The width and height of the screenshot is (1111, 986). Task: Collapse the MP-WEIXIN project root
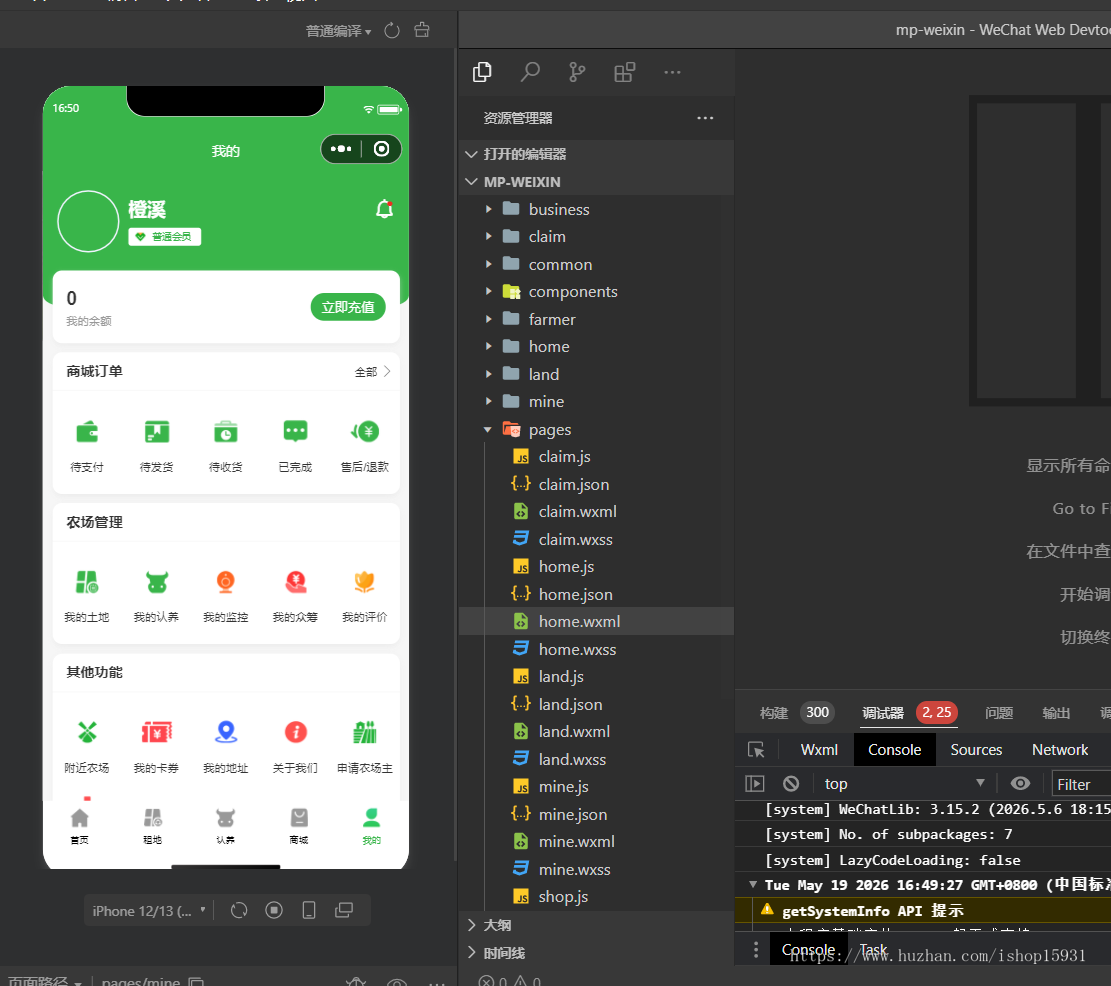pos(597,182)
